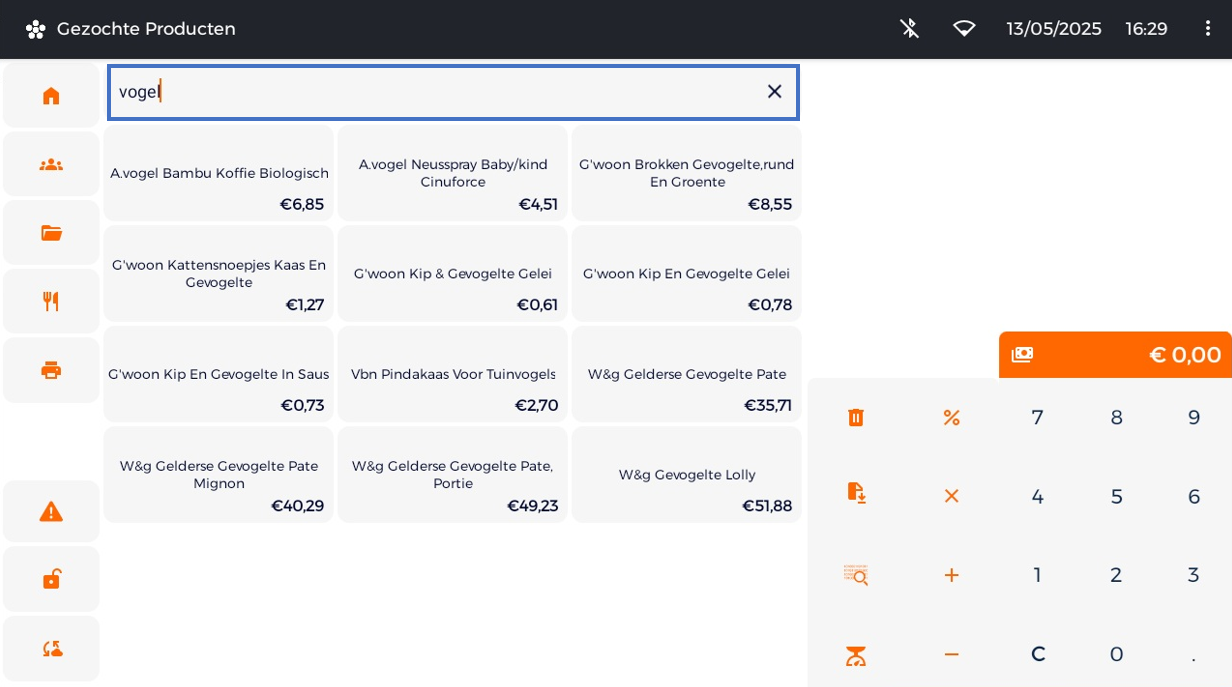Open the barcode search icon
Screen dimensions: 1232x687
point(856,575)
